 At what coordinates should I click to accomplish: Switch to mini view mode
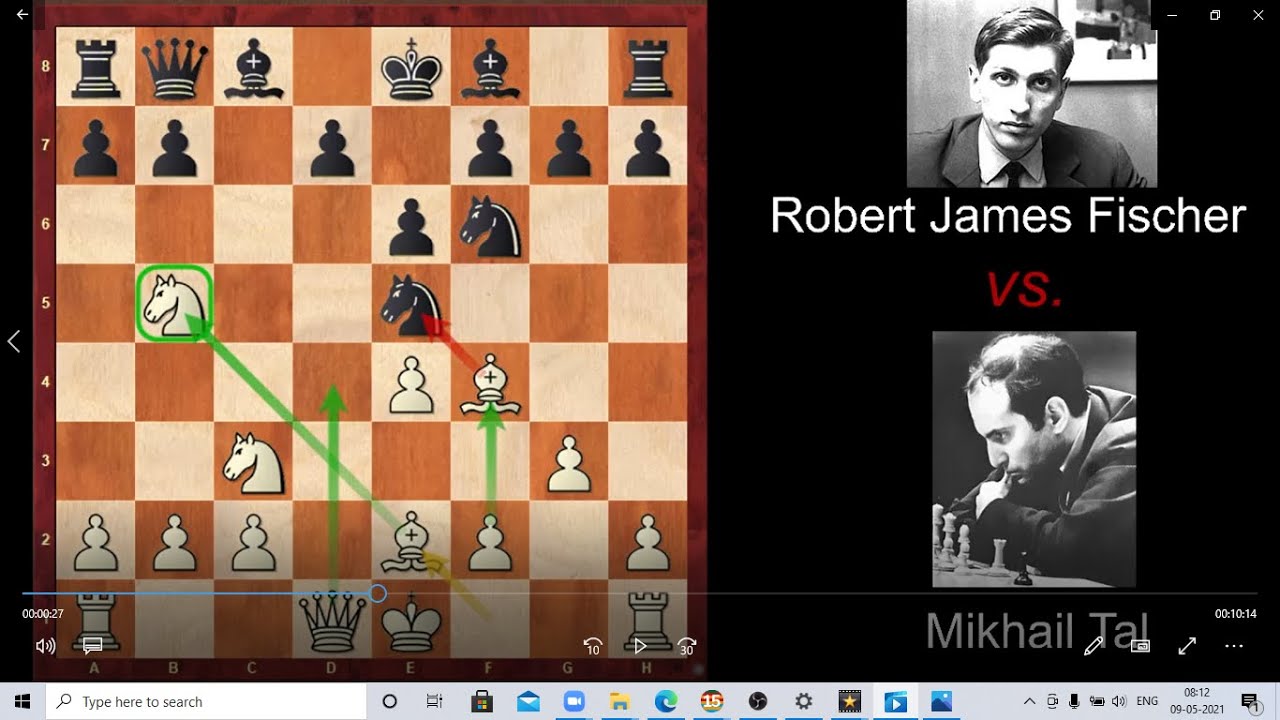1140,646
